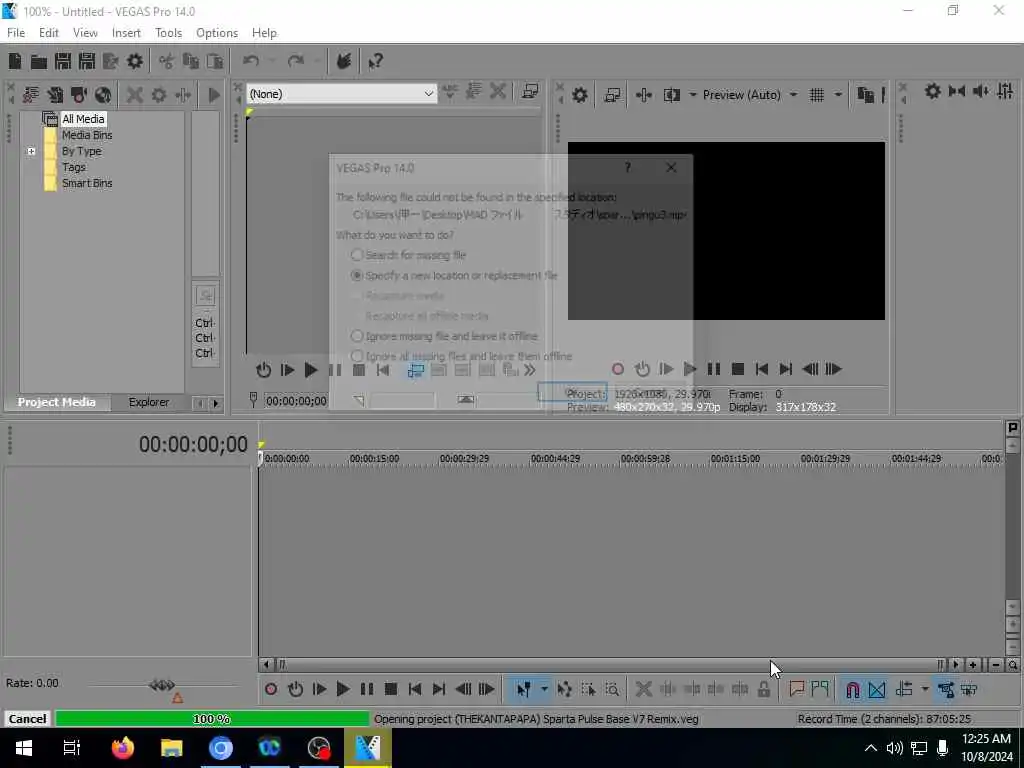
Task: Click Play in the timeline transport bar
Action: point(342,689)
